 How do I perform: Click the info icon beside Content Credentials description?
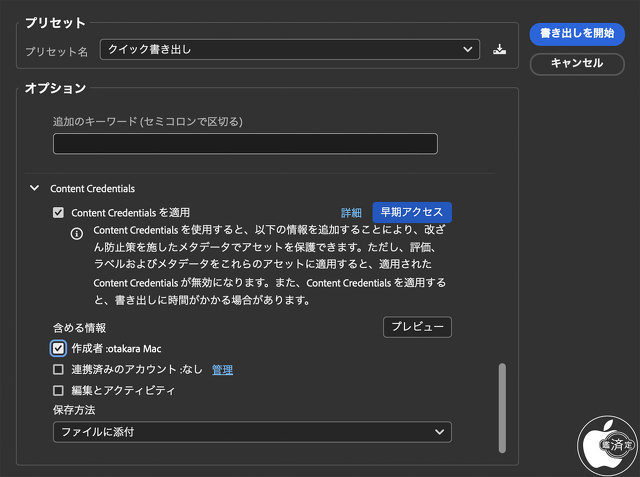(x=77, y=234)
